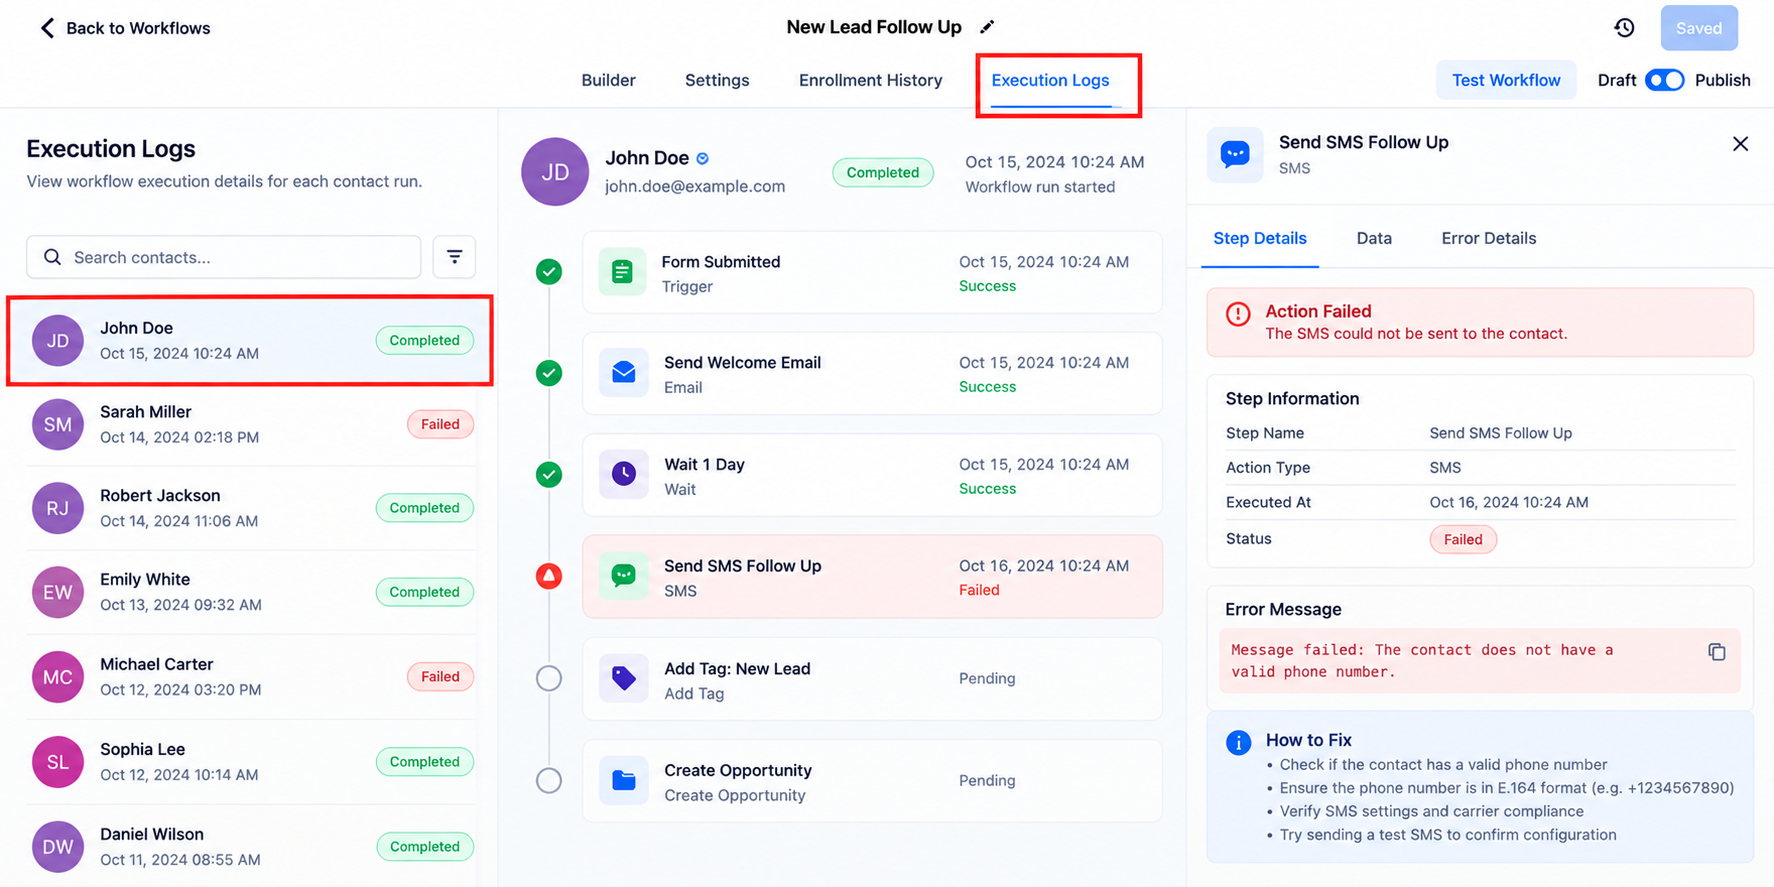Click the SMS icon in details panel header
Viewport: 1774px width, 887px height.
tap(1235, 154)
